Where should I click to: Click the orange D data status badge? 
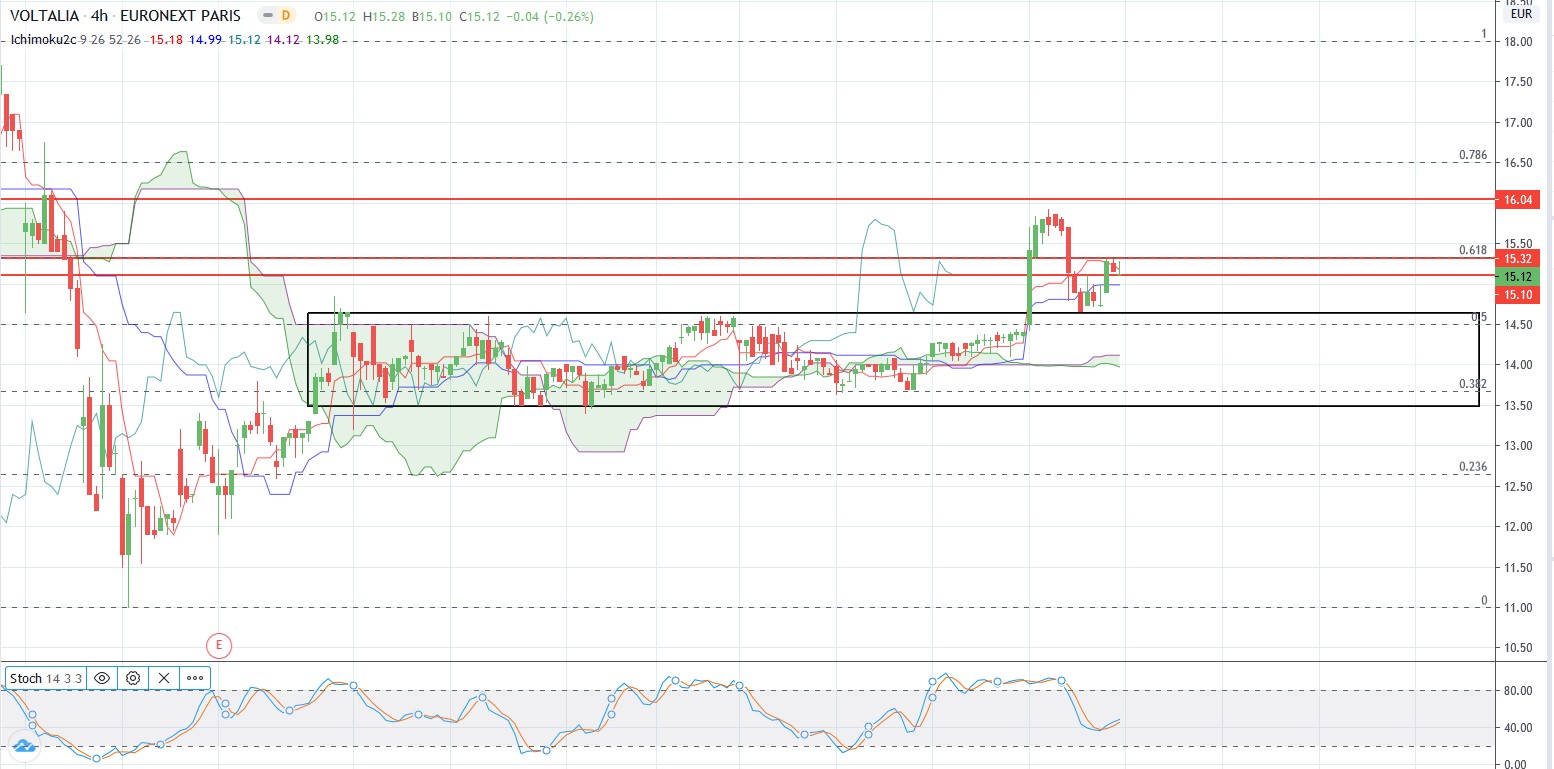coord(286,16)
